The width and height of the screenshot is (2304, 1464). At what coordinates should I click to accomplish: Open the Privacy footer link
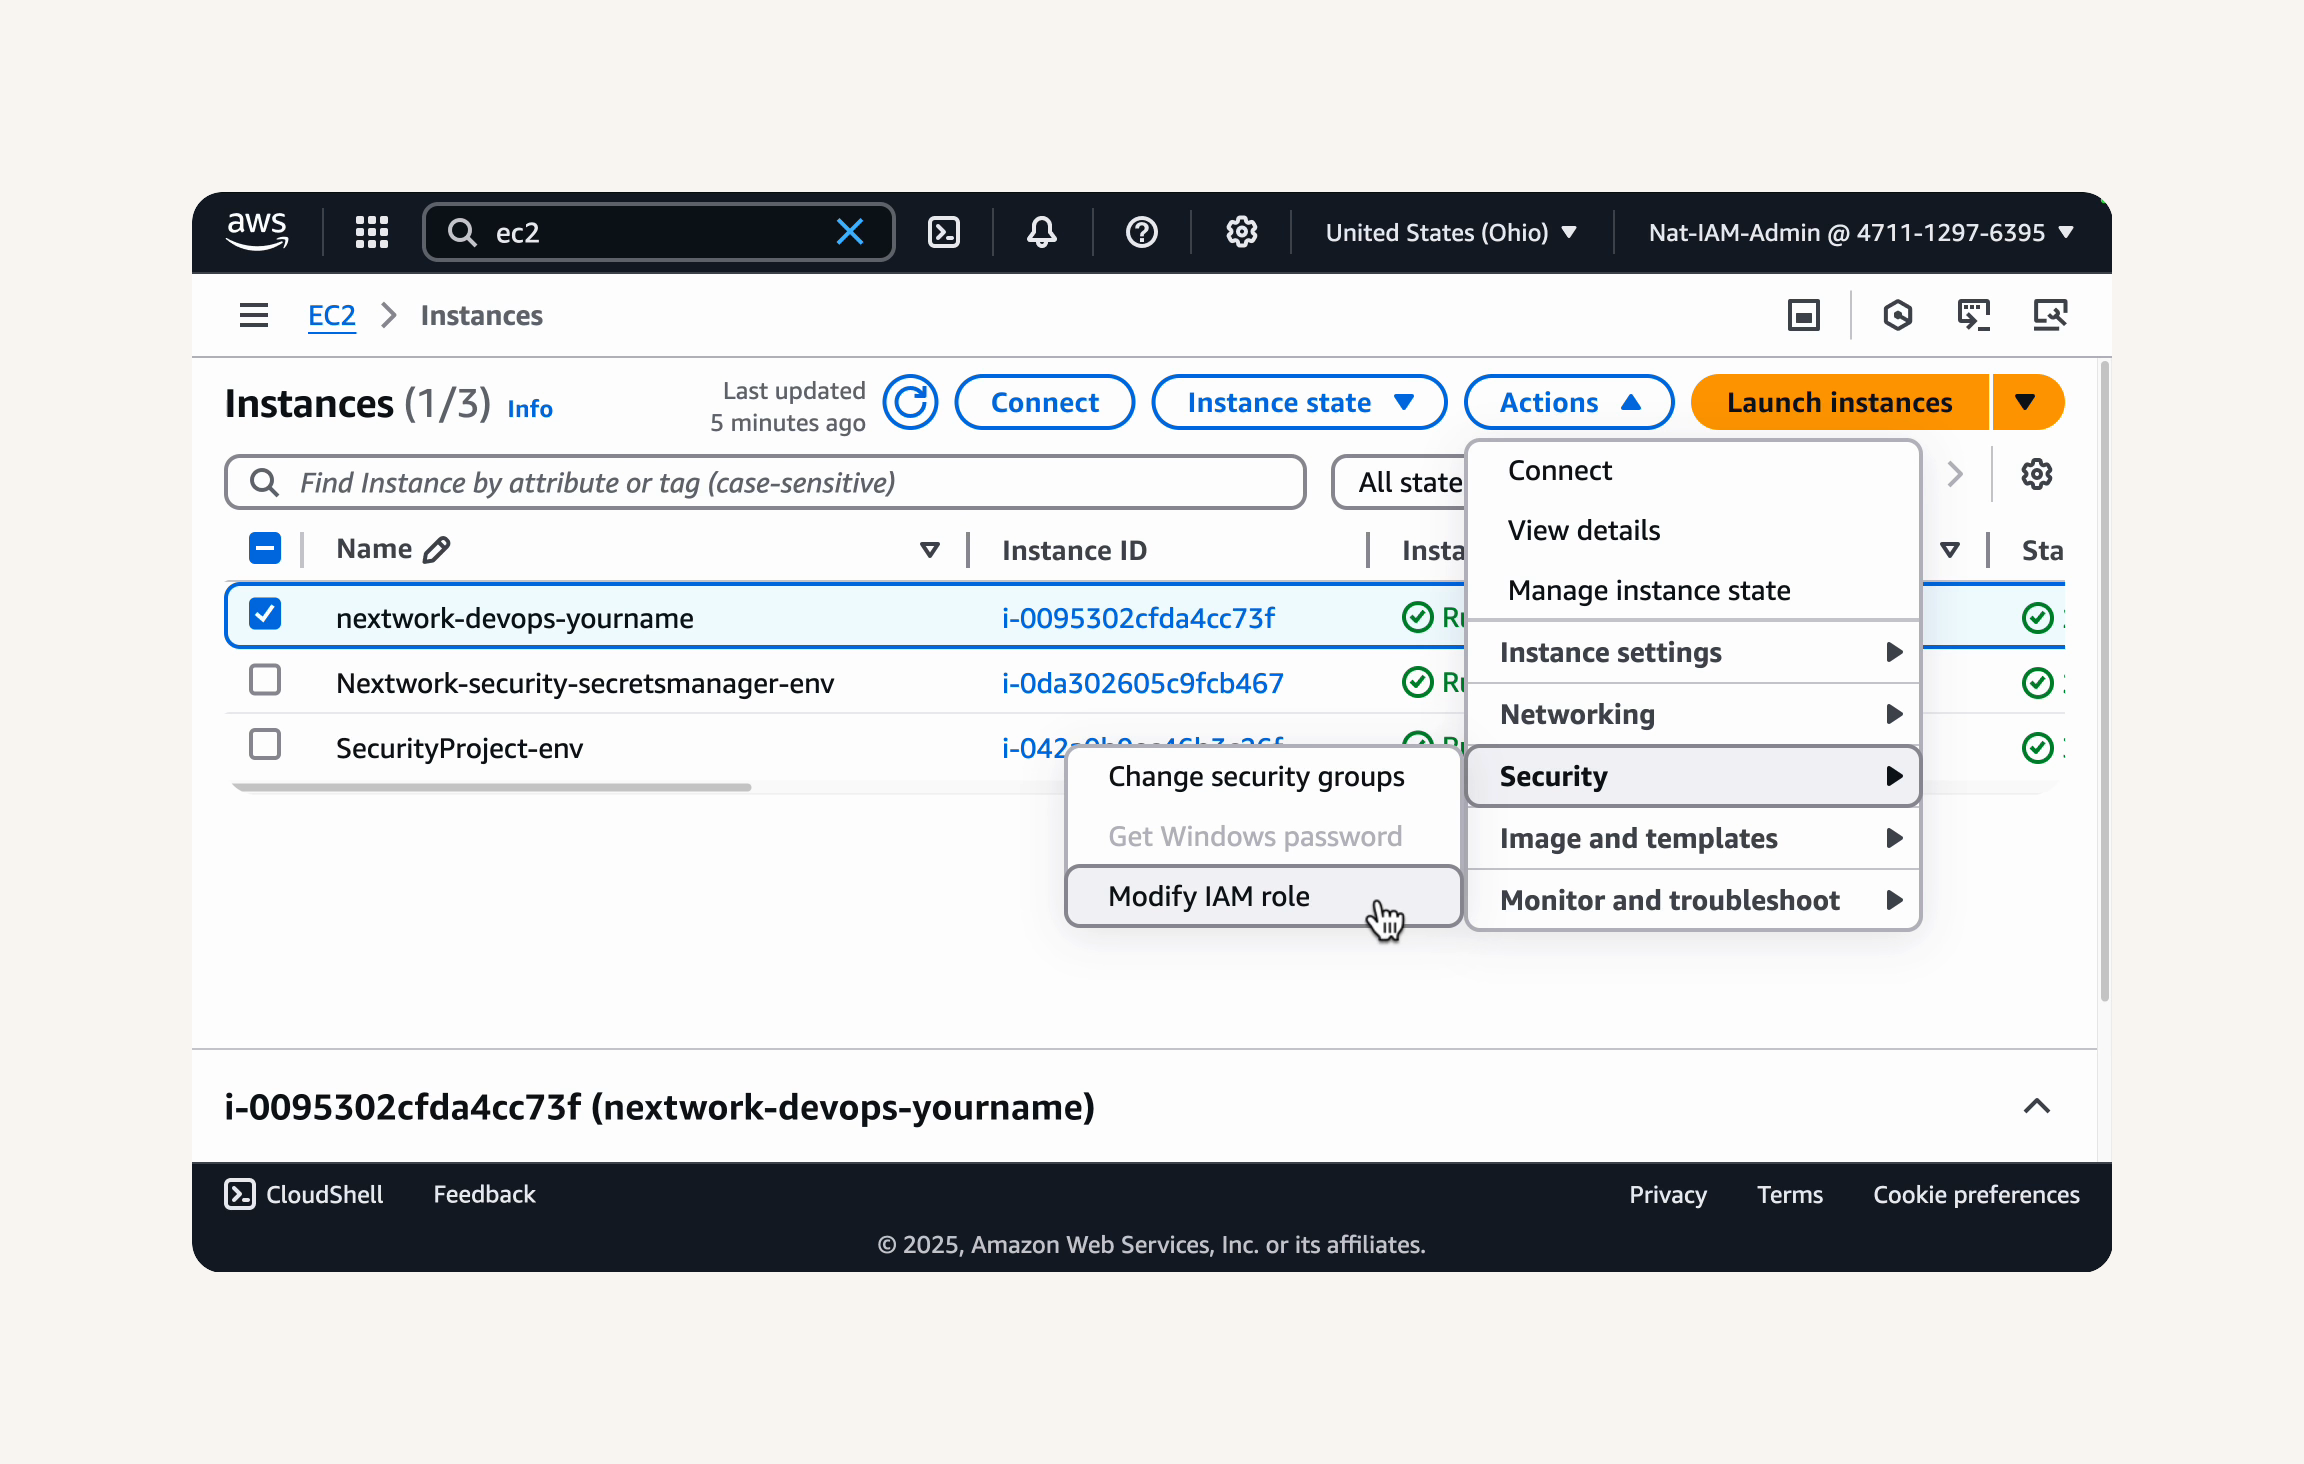pos(1668,1194)
